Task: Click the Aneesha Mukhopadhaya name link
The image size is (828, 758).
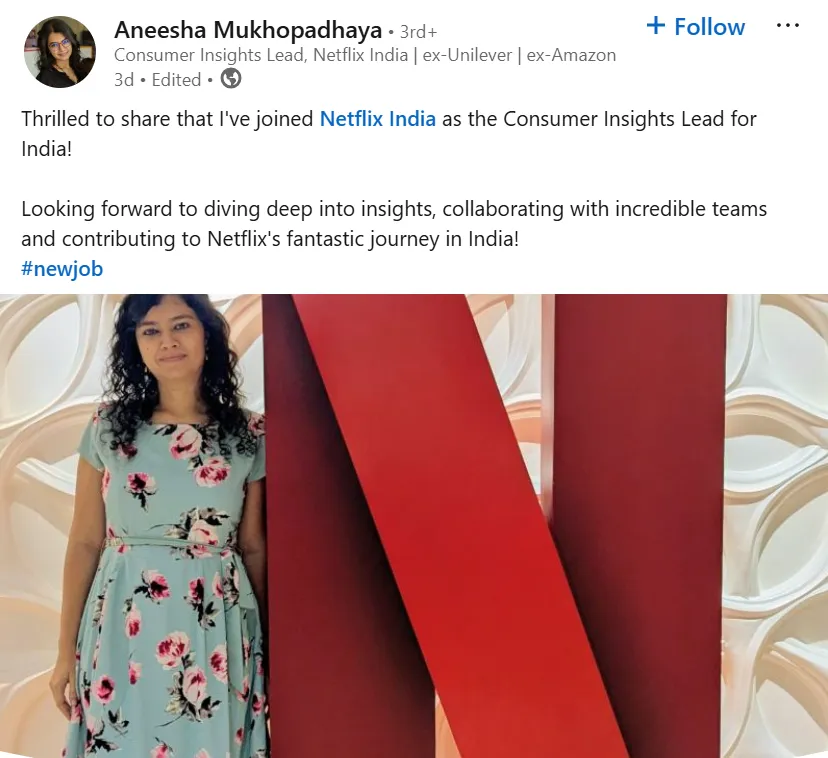Action: pos(248,30)
